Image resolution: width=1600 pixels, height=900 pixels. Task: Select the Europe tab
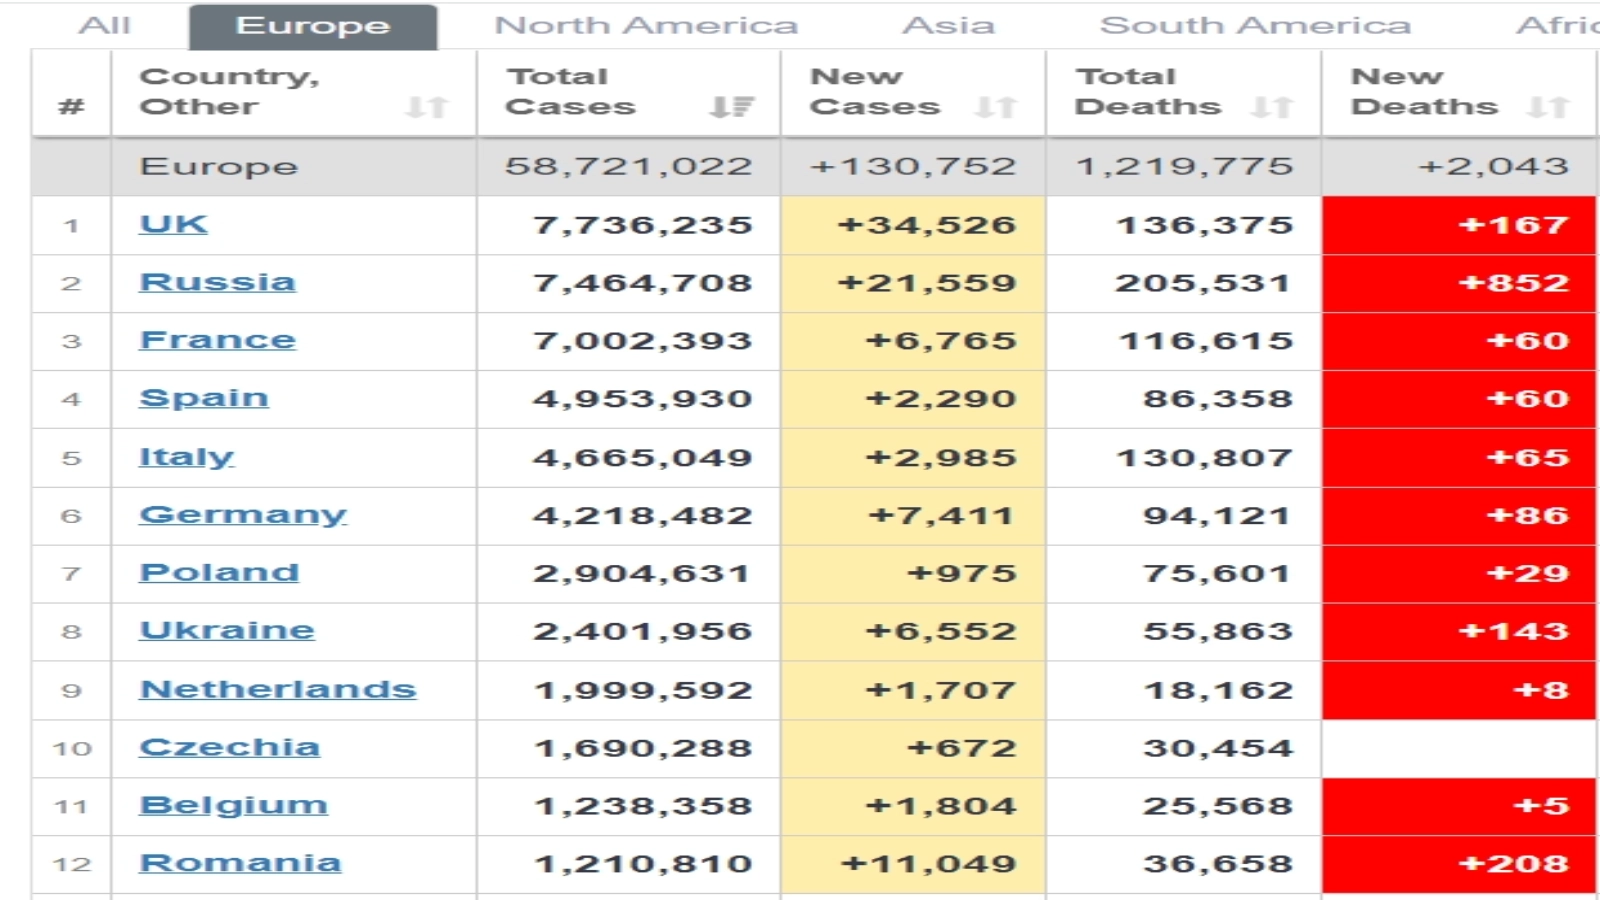[x=313, y=26]
